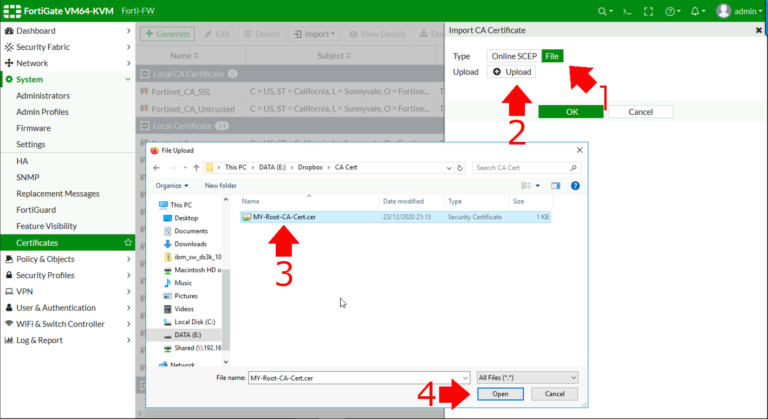Toggle the preview pane icon
This screenshot has height=419, width=768.
555,186
